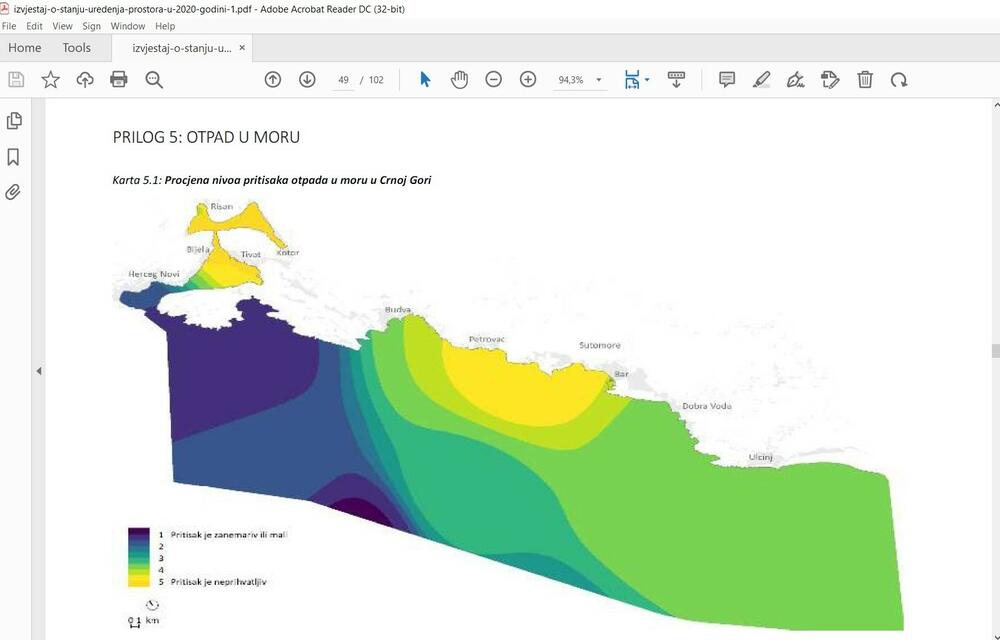Open the Bookmarks panel
The image size is (1000, 640).
point(14,156)
